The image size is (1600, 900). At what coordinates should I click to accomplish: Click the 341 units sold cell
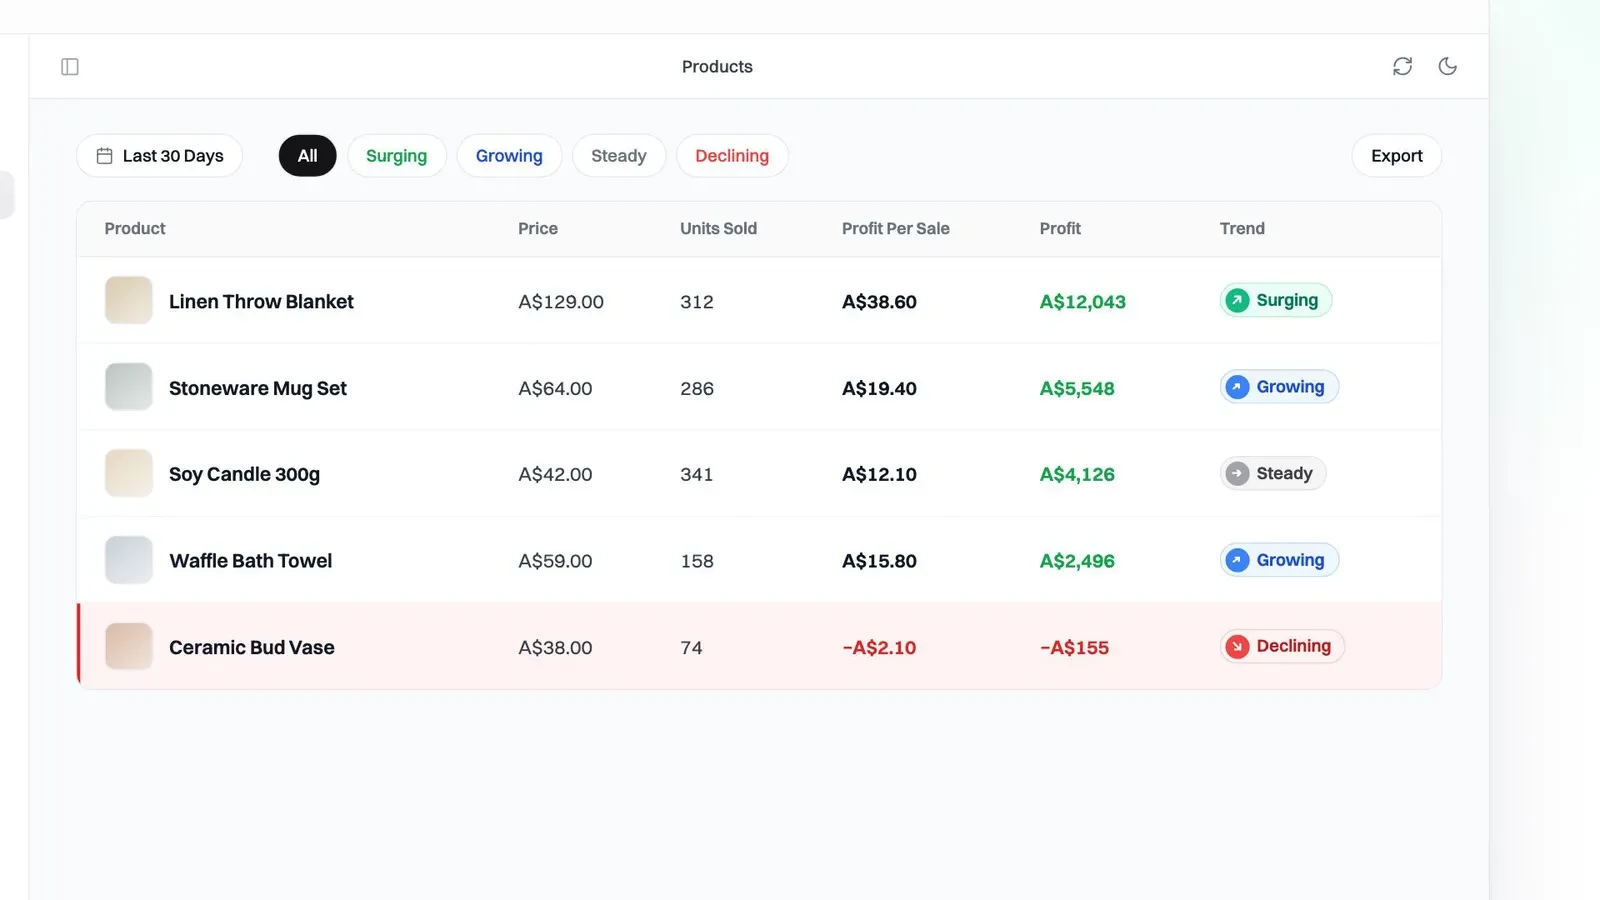(697, 475)
